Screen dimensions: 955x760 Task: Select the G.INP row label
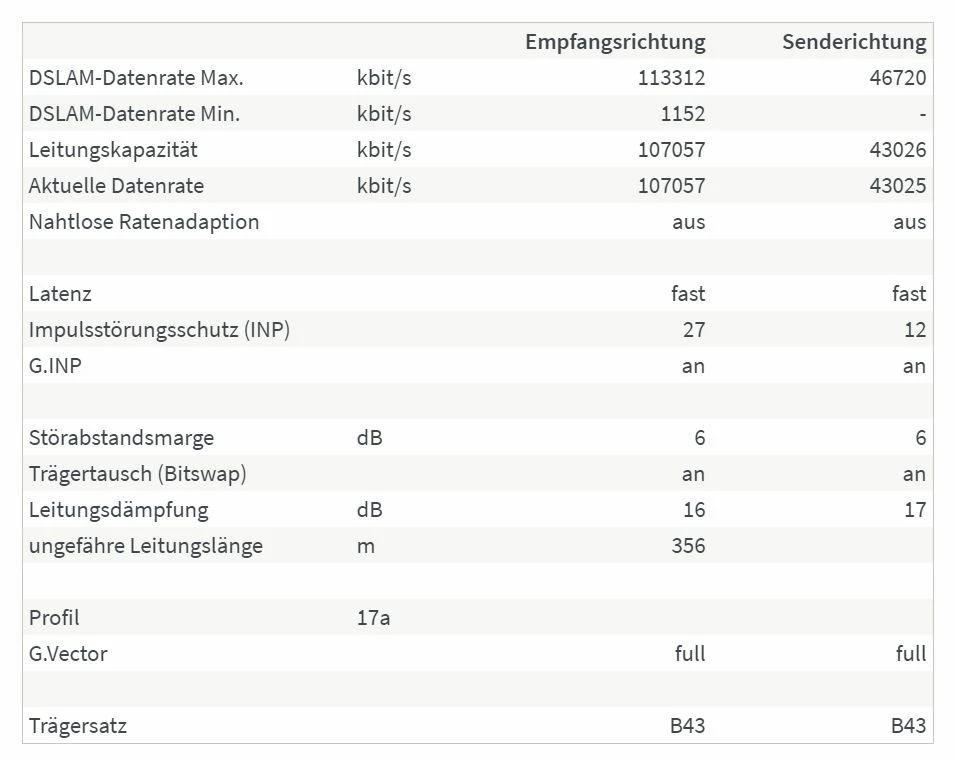click(x=55, y=365)
